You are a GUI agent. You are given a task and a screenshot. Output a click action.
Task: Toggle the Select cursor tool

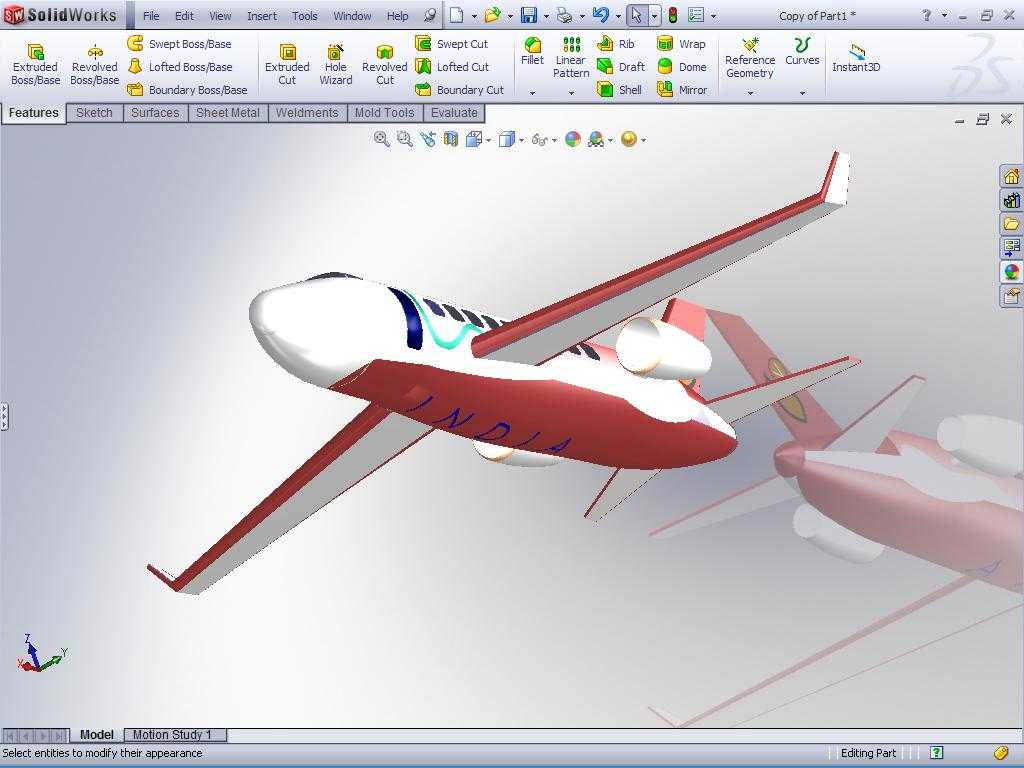click(637, 15)
